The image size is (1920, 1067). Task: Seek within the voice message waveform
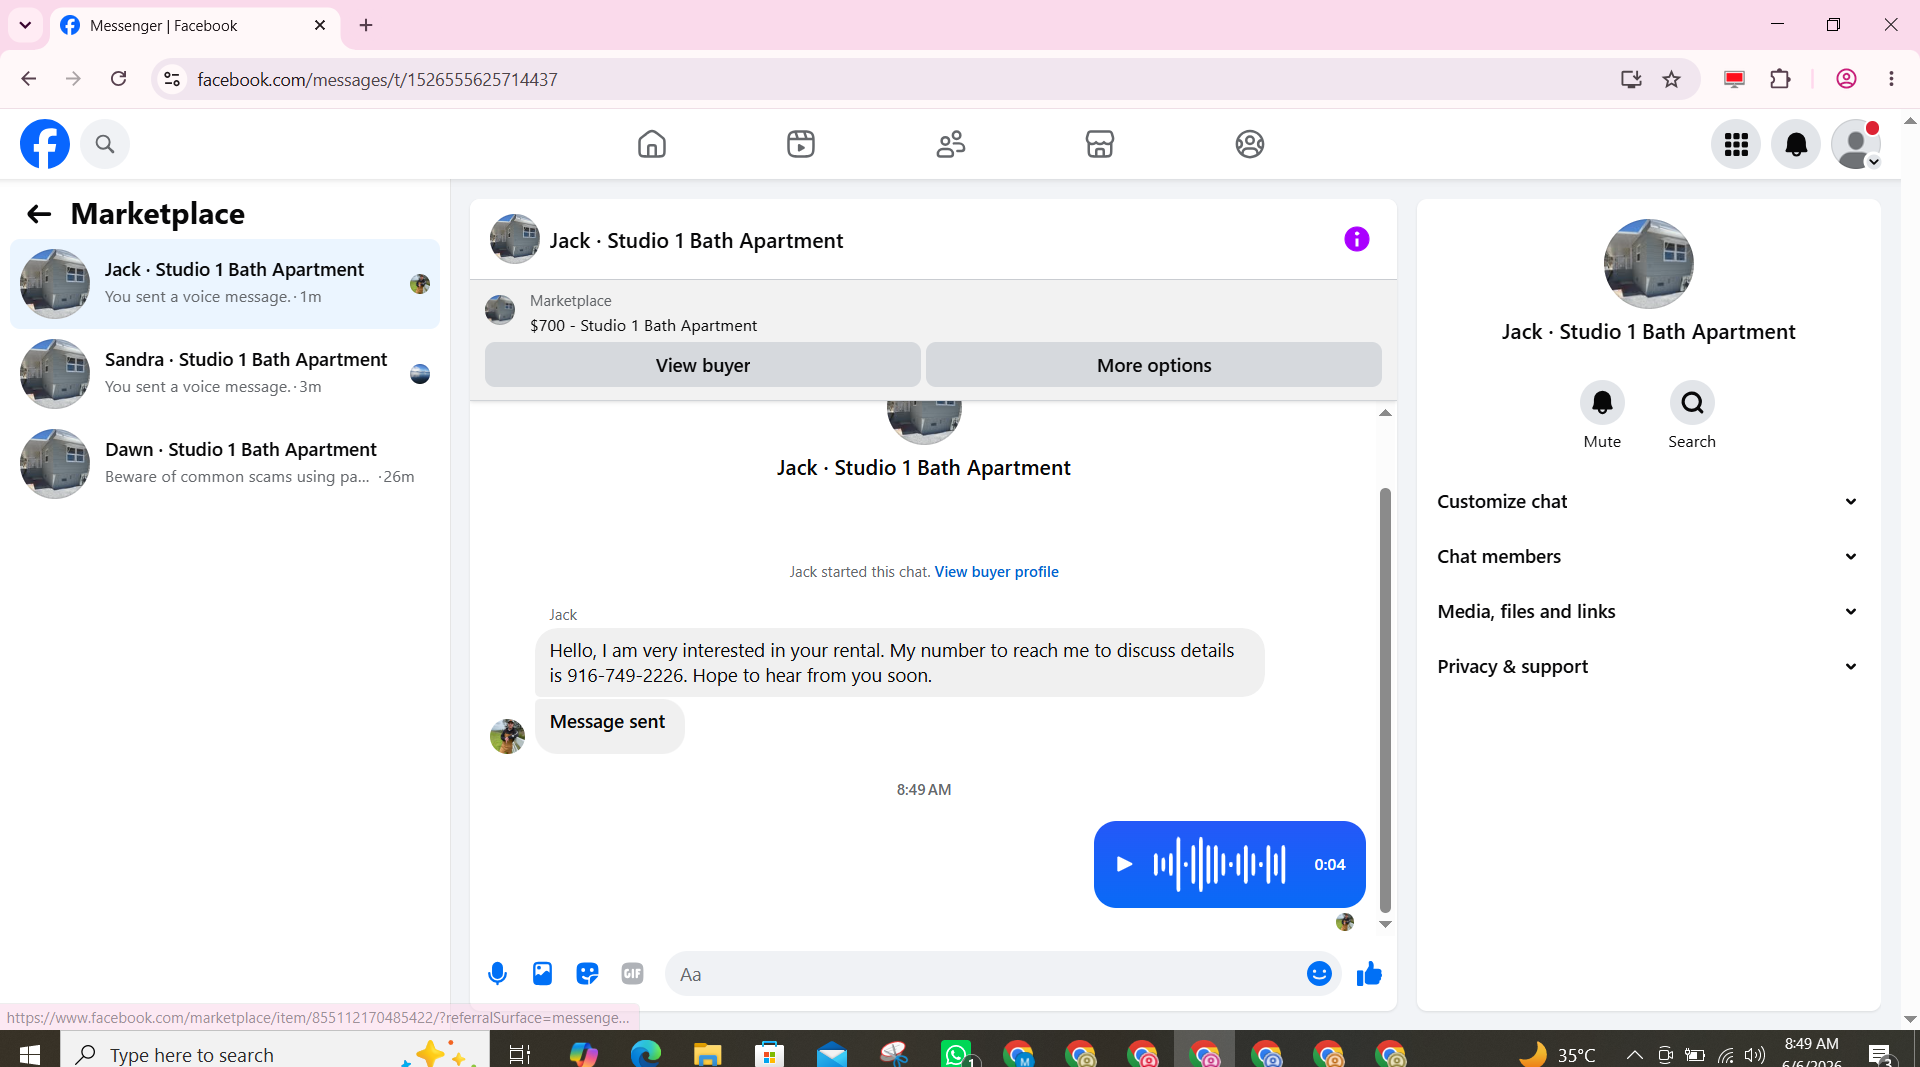tap(1219, 864)
